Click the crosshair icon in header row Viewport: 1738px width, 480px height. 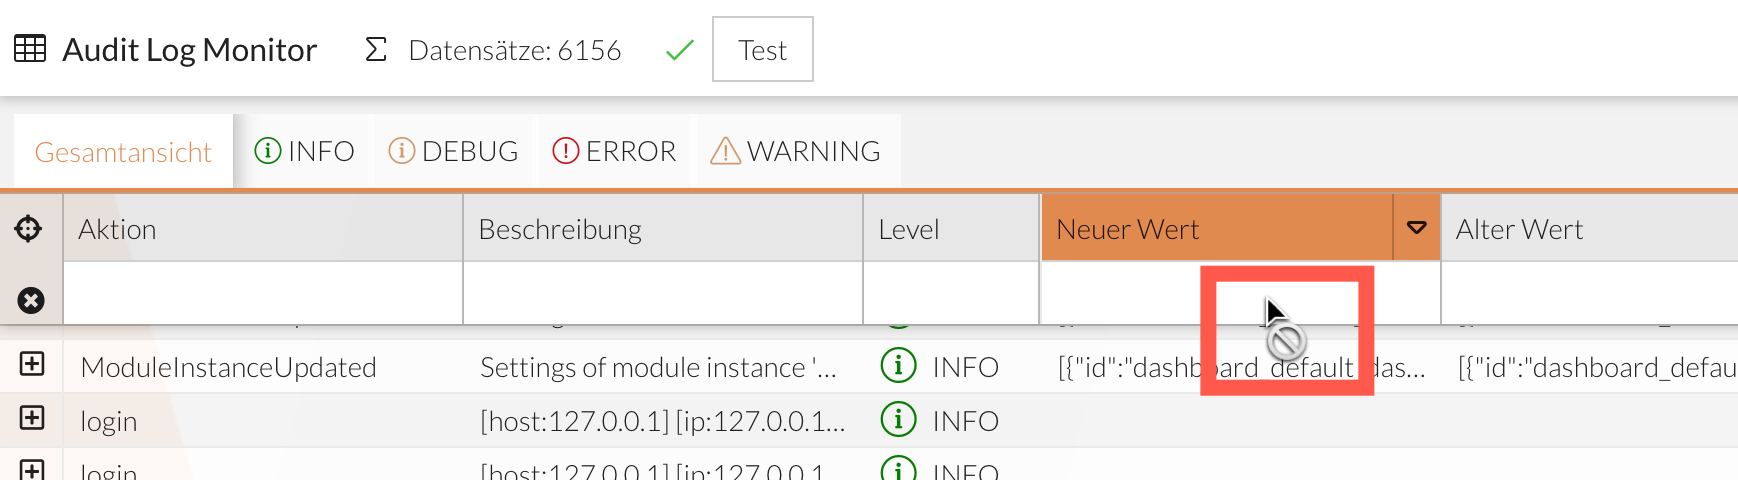click(x=28, y=229)
